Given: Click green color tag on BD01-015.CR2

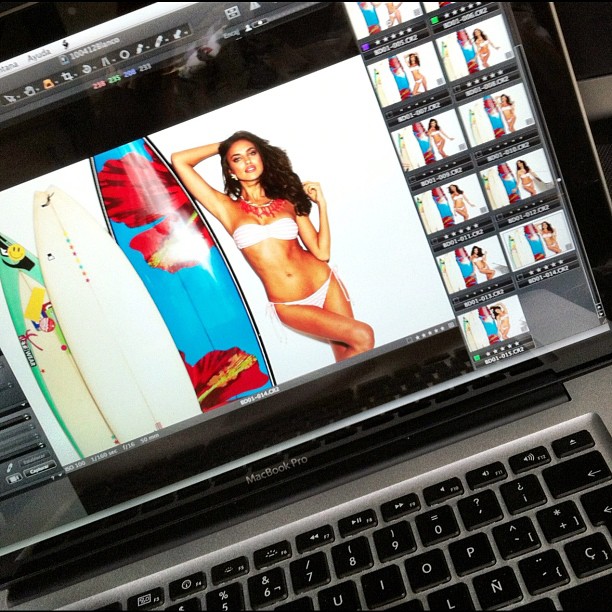Looking at the screenshot, I should (x=477, y=358).
